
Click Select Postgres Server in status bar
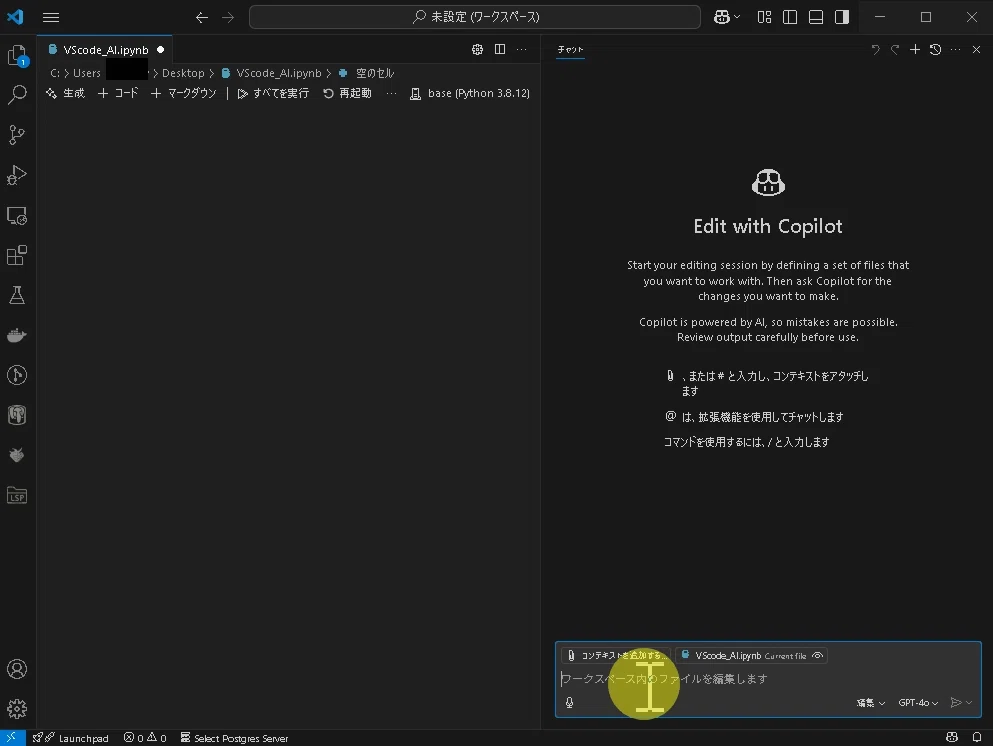pos(234,738)
